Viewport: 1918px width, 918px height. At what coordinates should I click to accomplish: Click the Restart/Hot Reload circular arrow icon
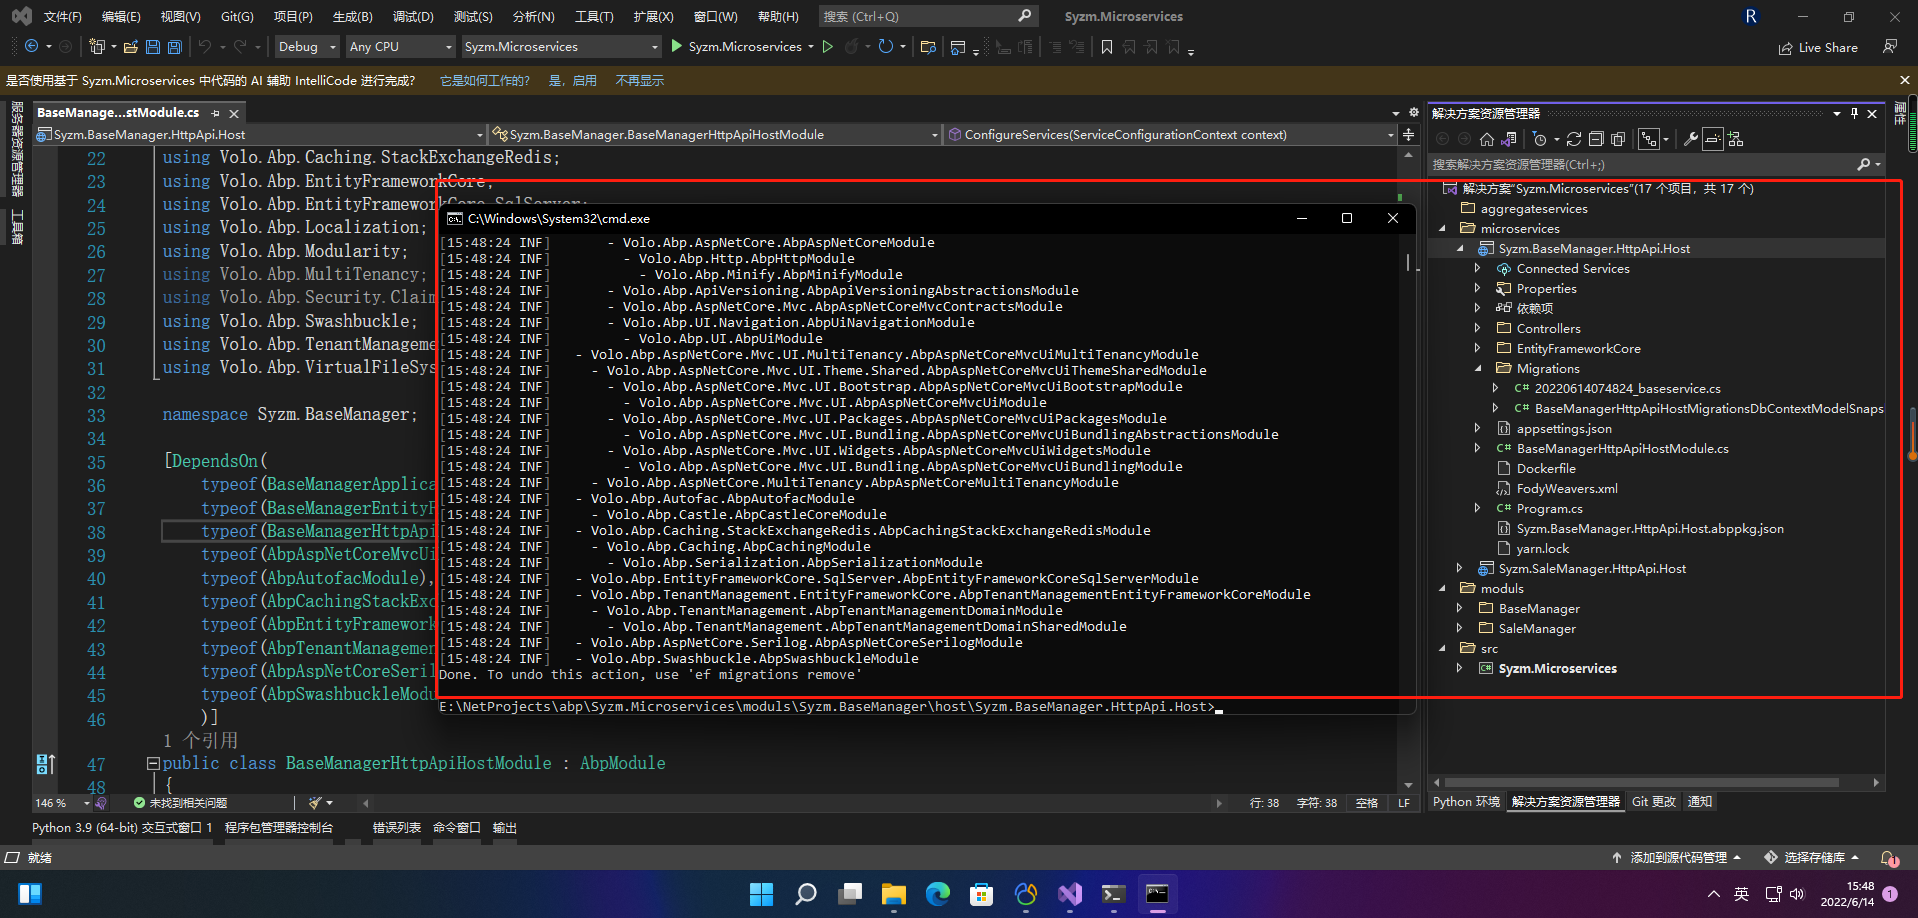click(885, 46)
